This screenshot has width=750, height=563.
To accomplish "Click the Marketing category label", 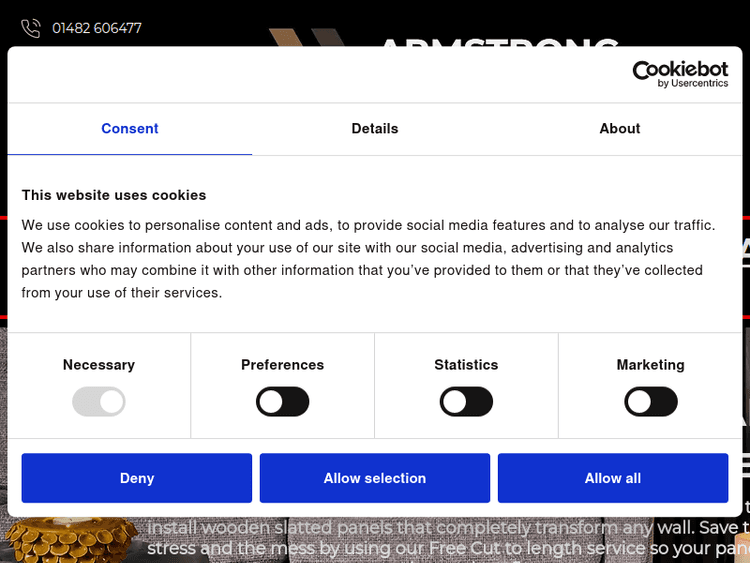I will point(651,365).
